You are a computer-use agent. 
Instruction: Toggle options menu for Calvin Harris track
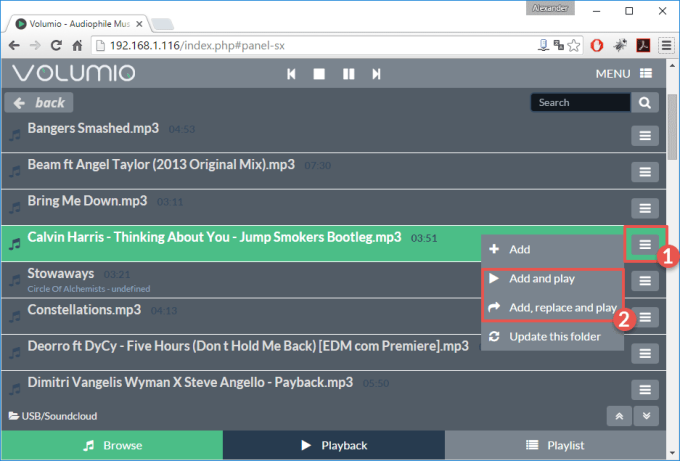pyautogui.click(x=645, y=245)
